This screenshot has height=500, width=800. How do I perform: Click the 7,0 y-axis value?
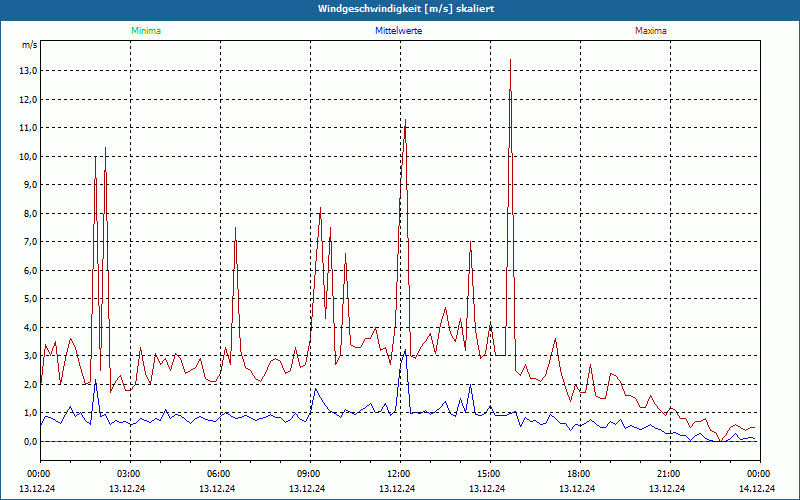pos(30,242)
